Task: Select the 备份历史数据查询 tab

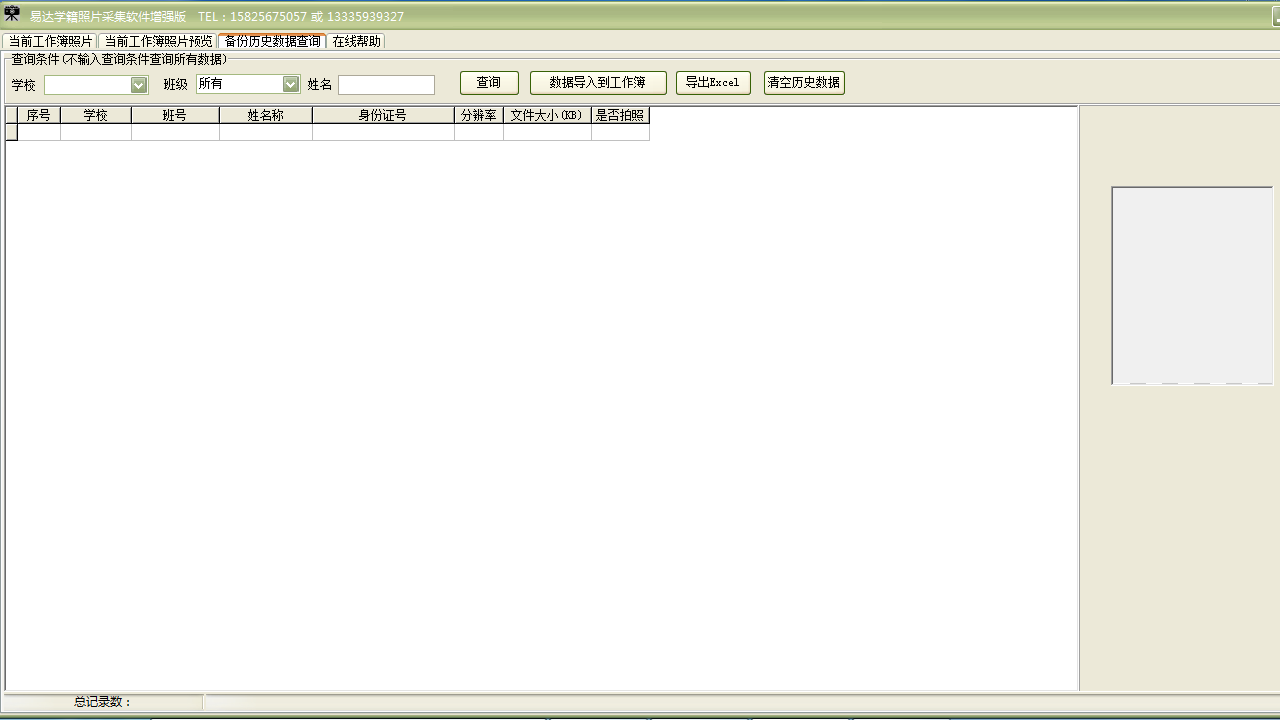Action: 272,41
